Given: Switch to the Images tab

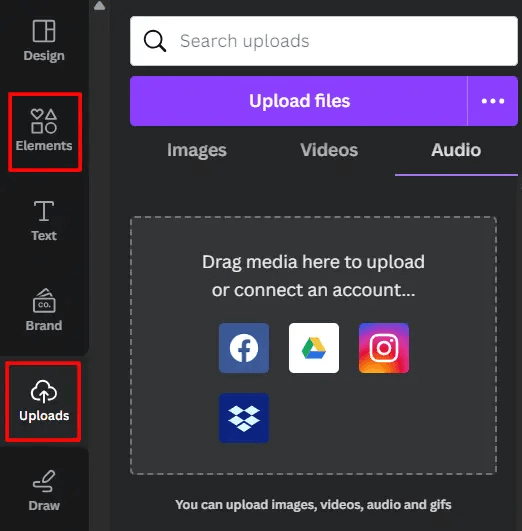Looking at the screenshot, I should [x=196, y=150].
